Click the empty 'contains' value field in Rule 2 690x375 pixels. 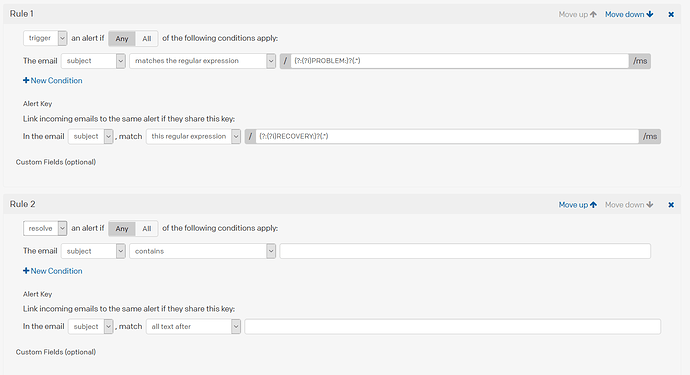tap(465, 251)
